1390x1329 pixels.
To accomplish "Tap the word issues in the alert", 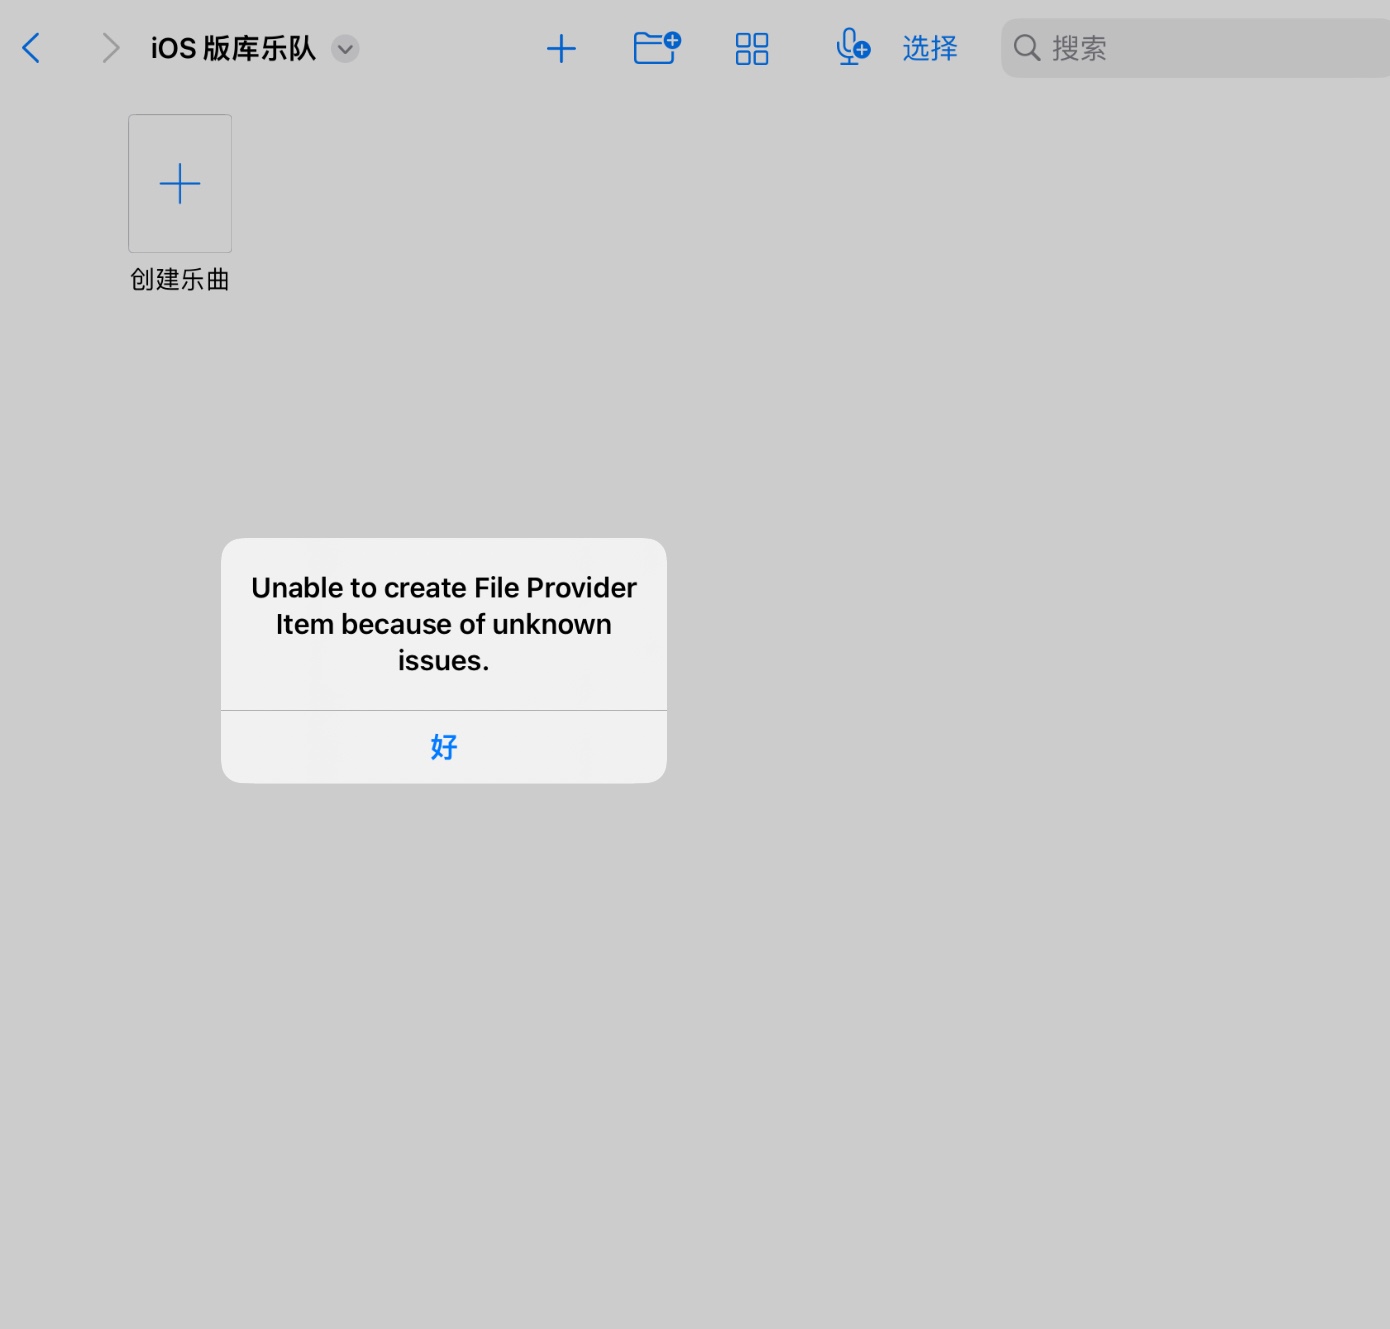I will (443, 661).
